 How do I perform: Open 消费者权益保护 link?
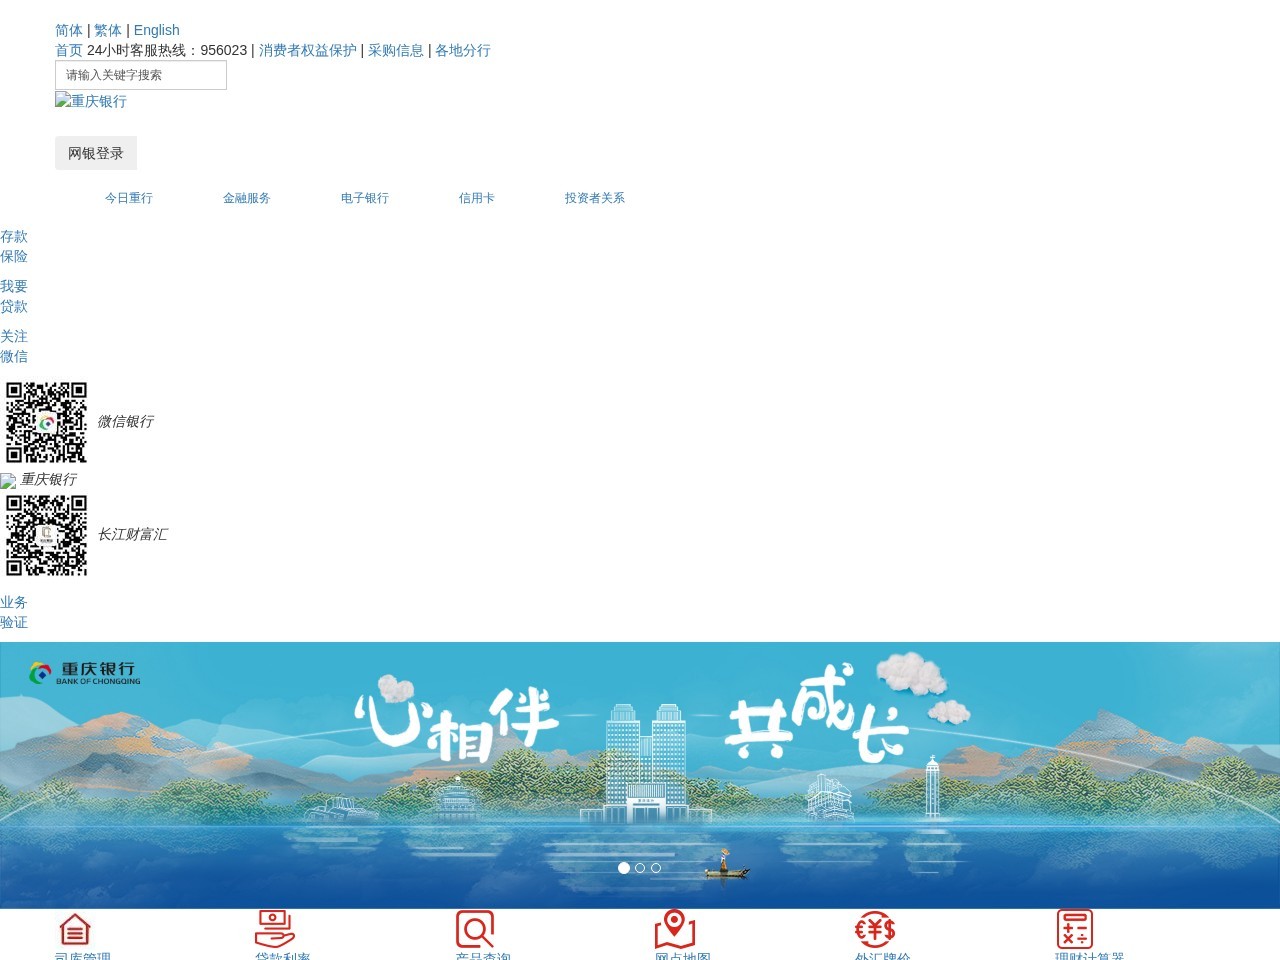click(308, 50)
